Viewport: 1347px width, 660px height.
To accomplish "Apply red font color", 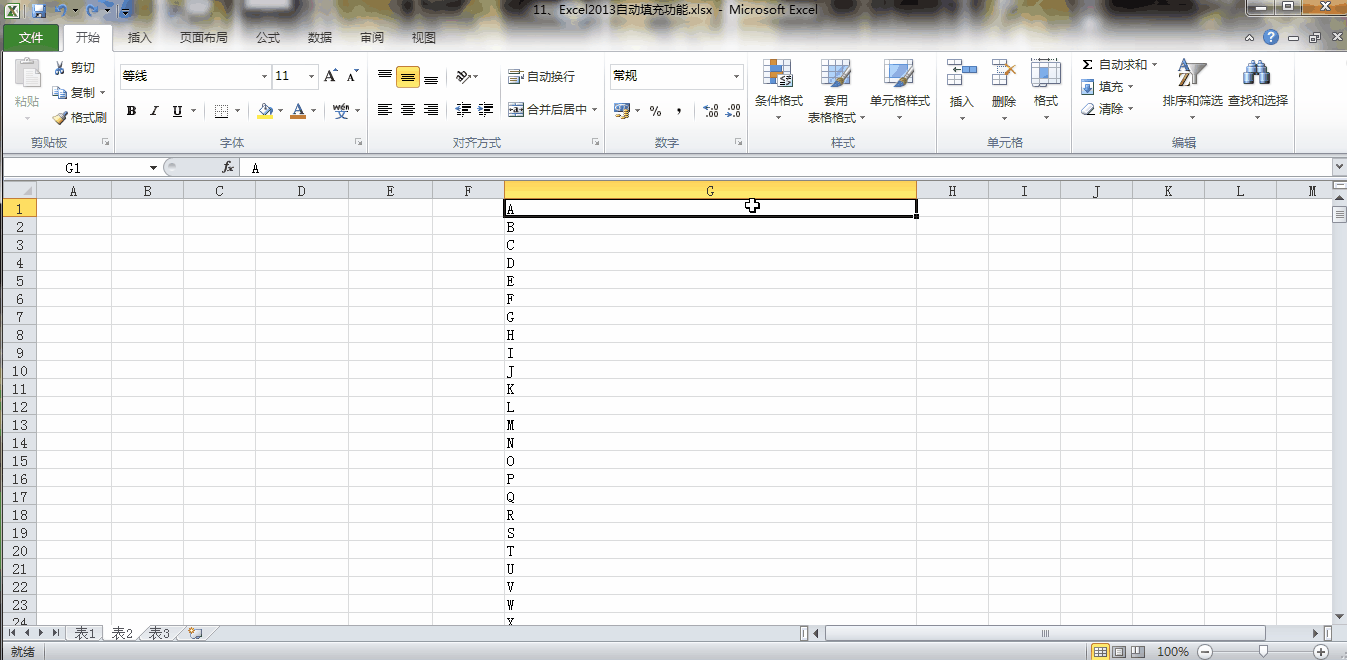I will point(297,111).
